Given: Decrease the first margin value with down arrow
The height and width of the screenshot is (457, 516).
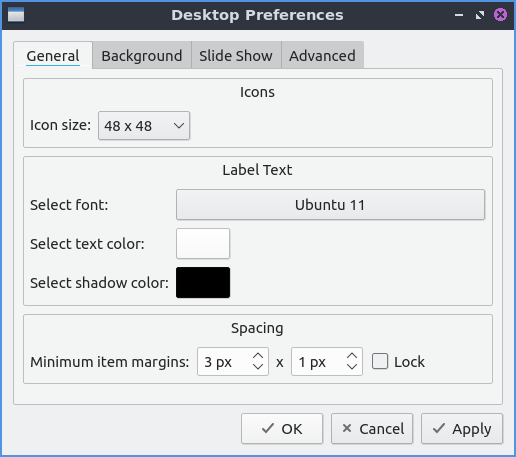Looking at the screenshot, I should [258, 367].
